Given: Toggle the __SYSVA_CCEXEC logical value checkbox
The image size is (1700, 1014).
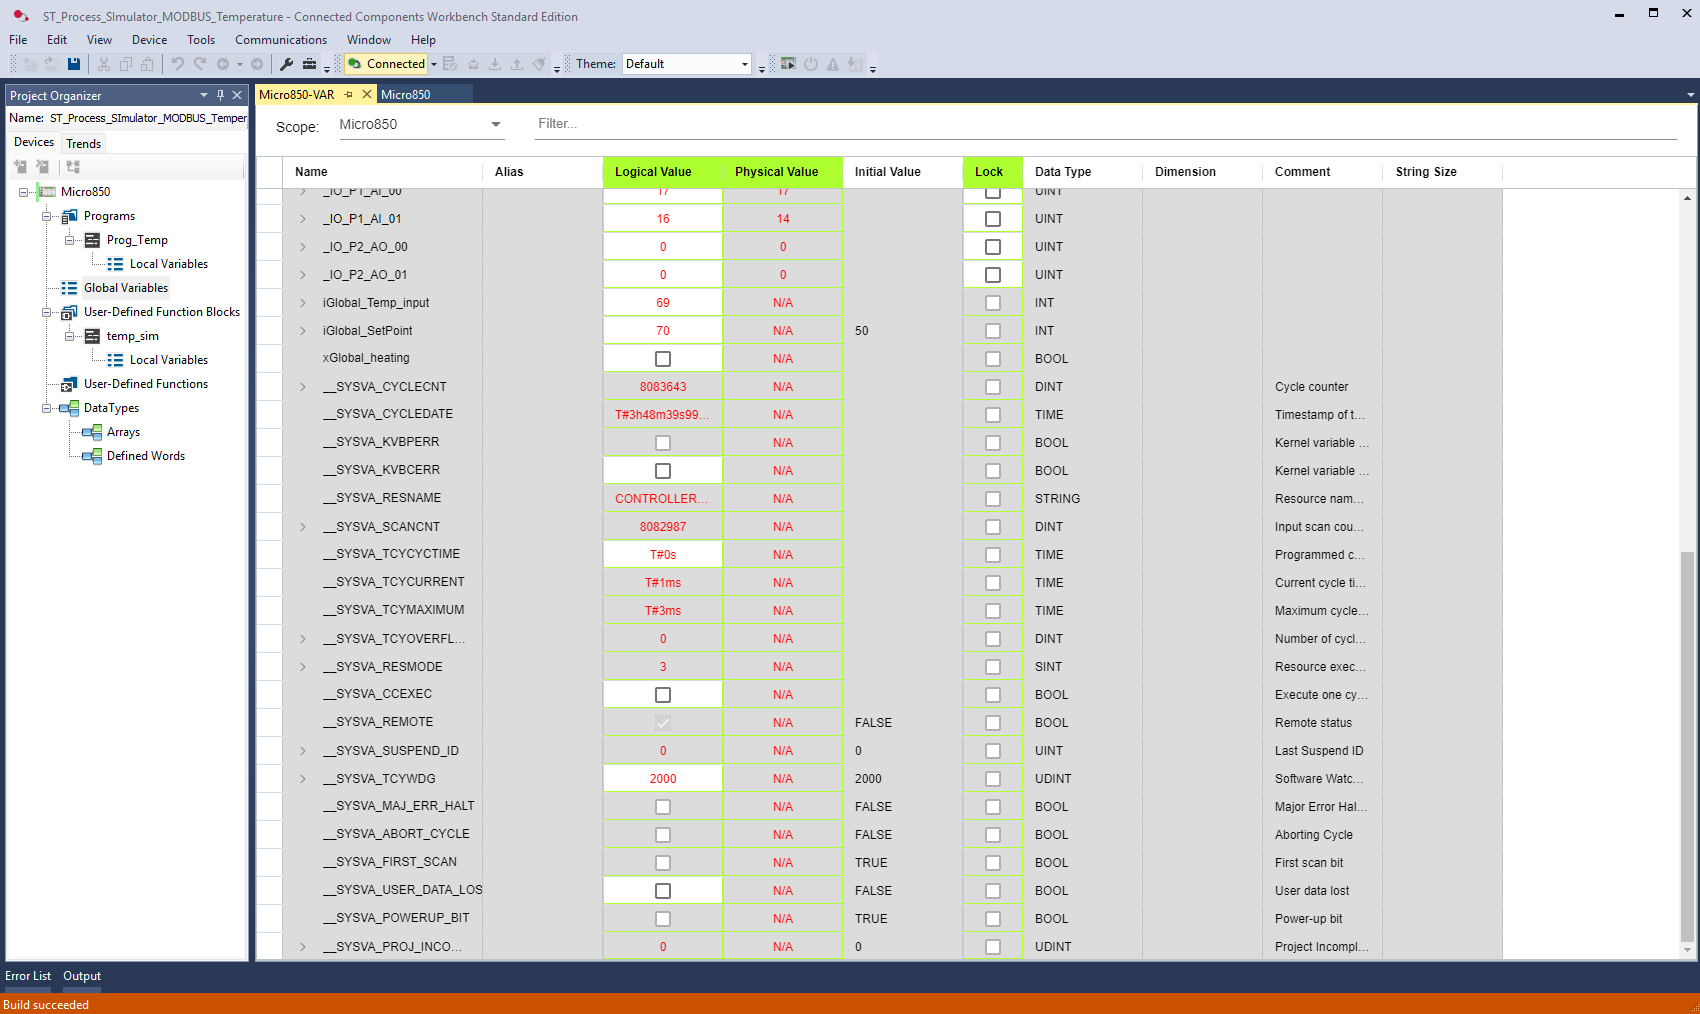Looking at the screenshot, I should pos(663,695).
